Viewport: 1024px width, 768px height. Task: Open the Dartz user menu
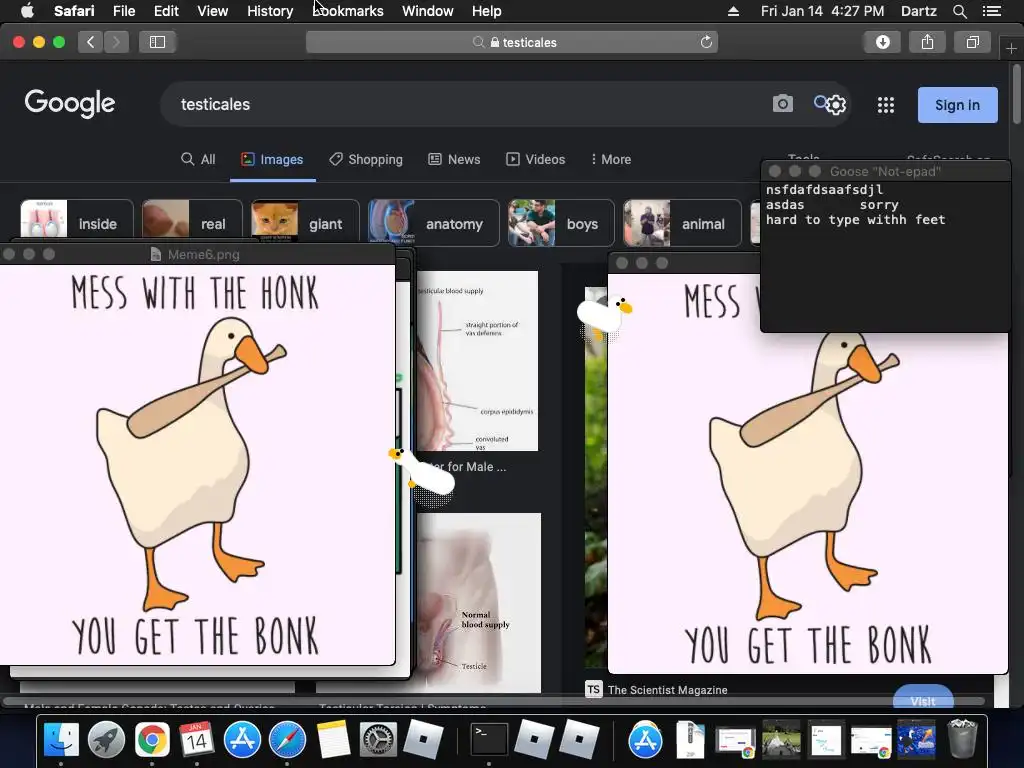pyautogui.click(x=918, y=11)
